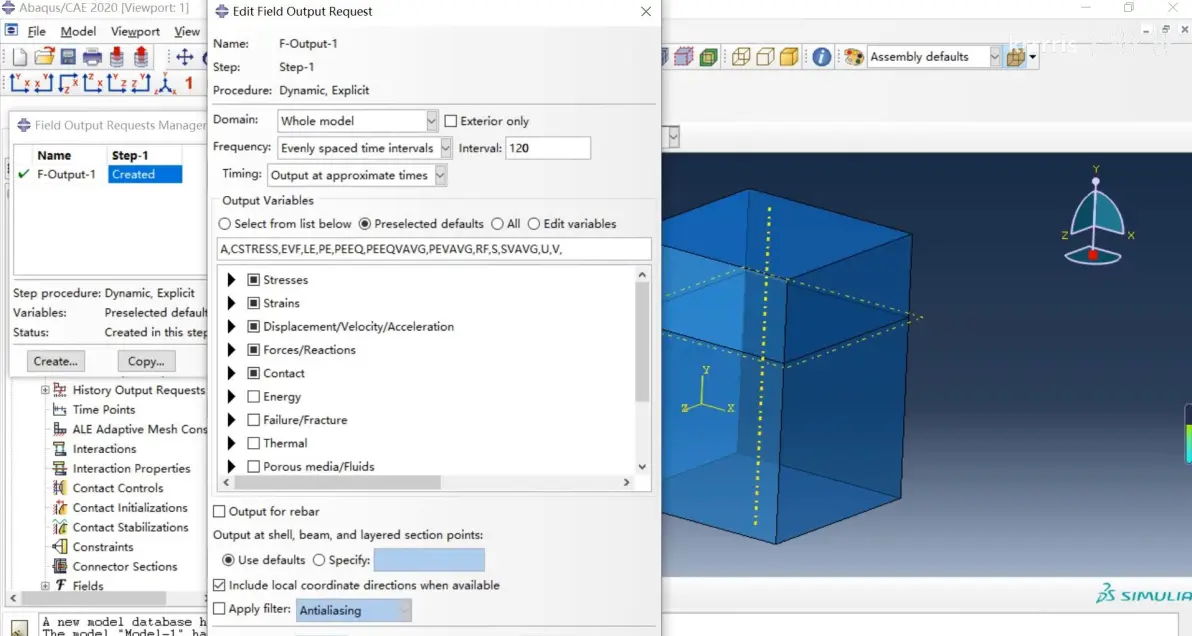Click the color code palette icon

click(x=854, y=57)
